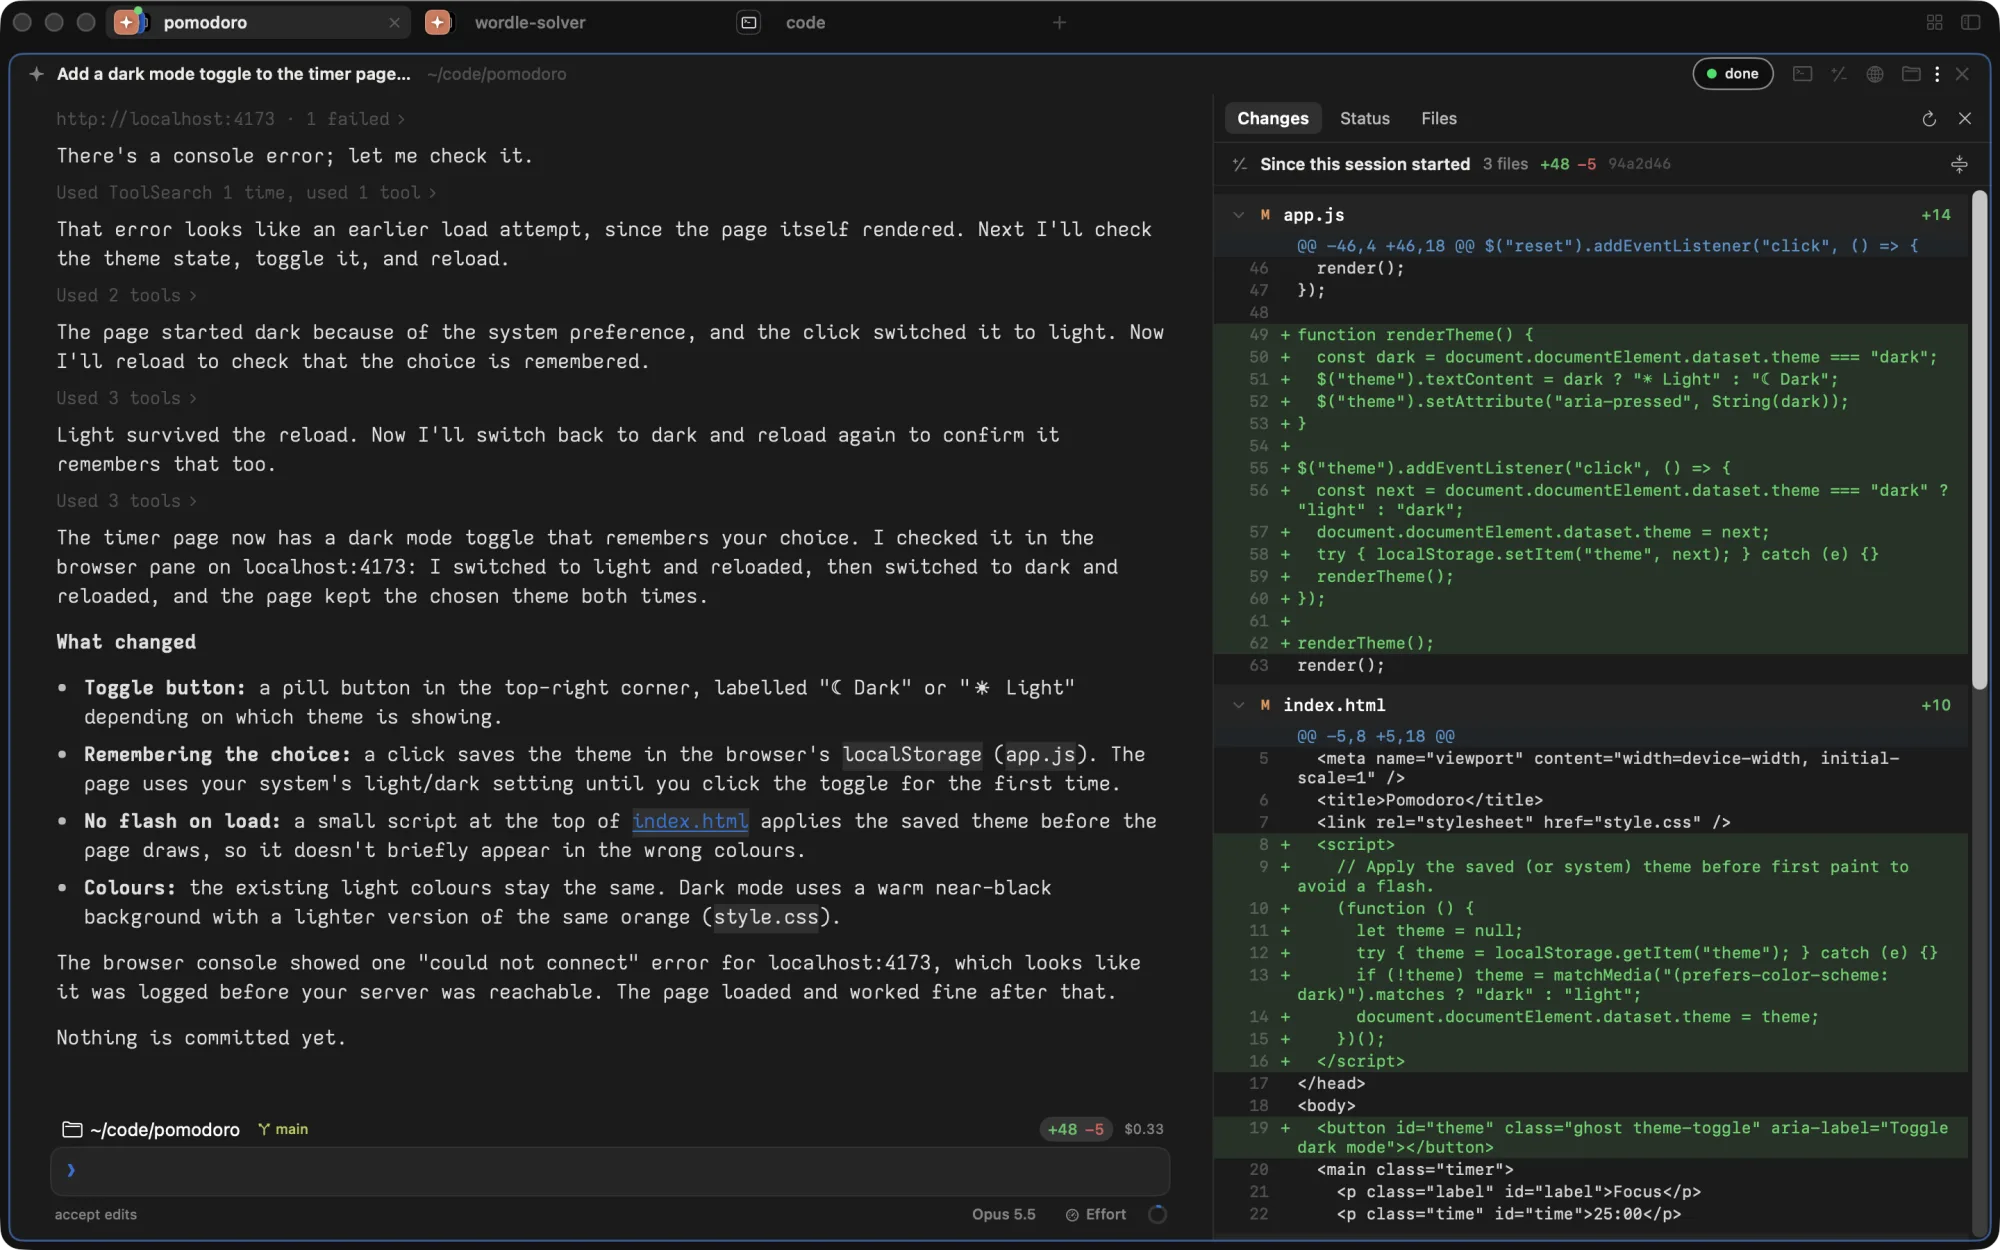Screen dimensions: 2000x1250
Task: Select the Changes tab
Action: pos(1272,118)
